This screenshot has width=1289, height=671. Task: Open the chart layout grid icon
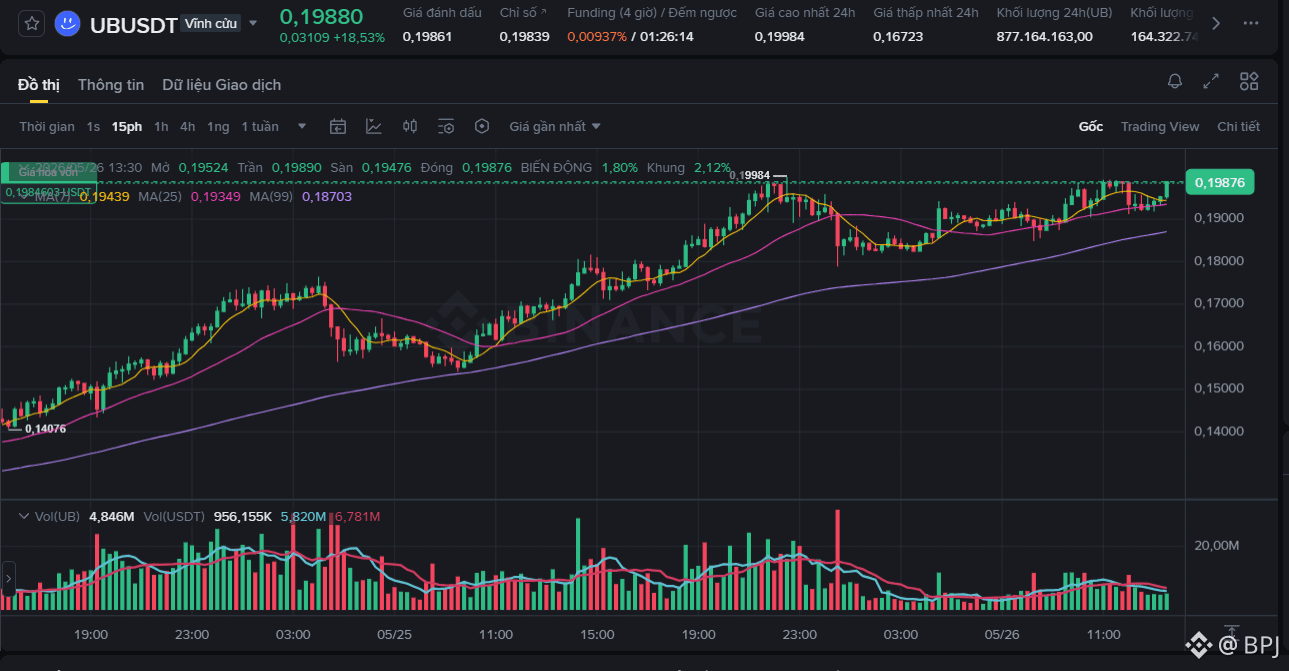pyautogui.click(x=1249, y=81)
